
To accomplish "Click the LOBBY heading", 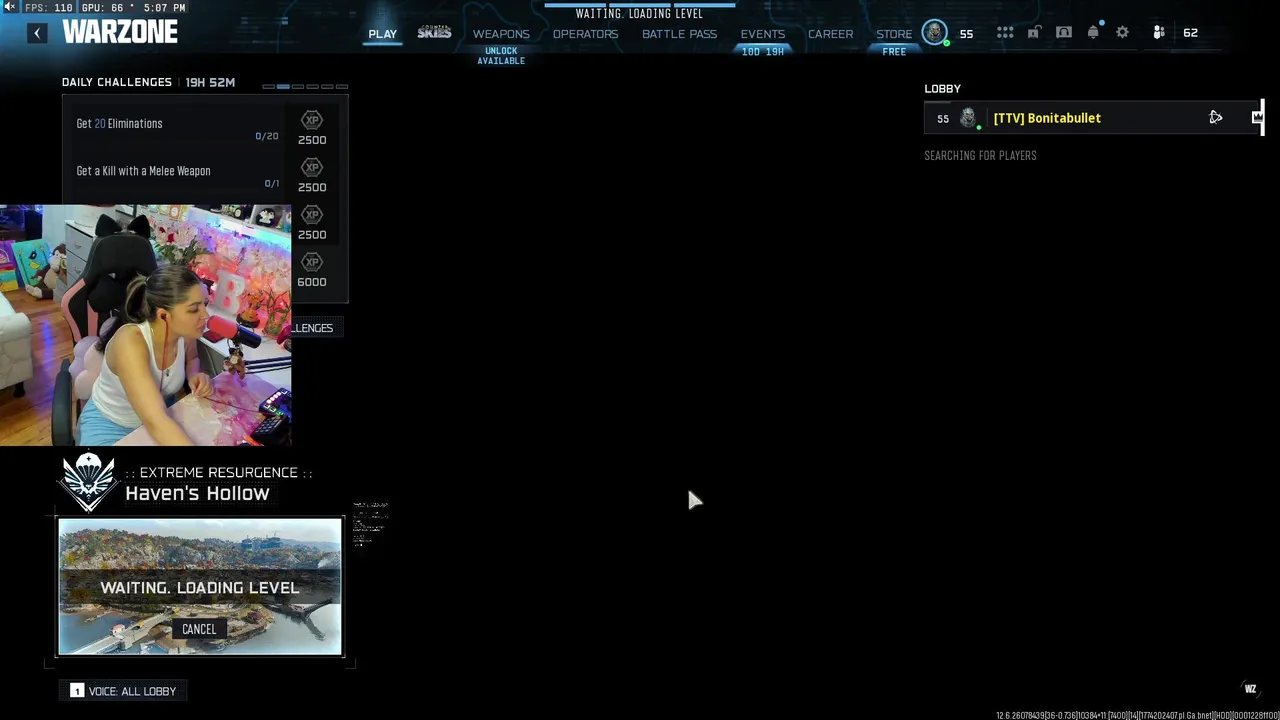I will tap(942, 89).
